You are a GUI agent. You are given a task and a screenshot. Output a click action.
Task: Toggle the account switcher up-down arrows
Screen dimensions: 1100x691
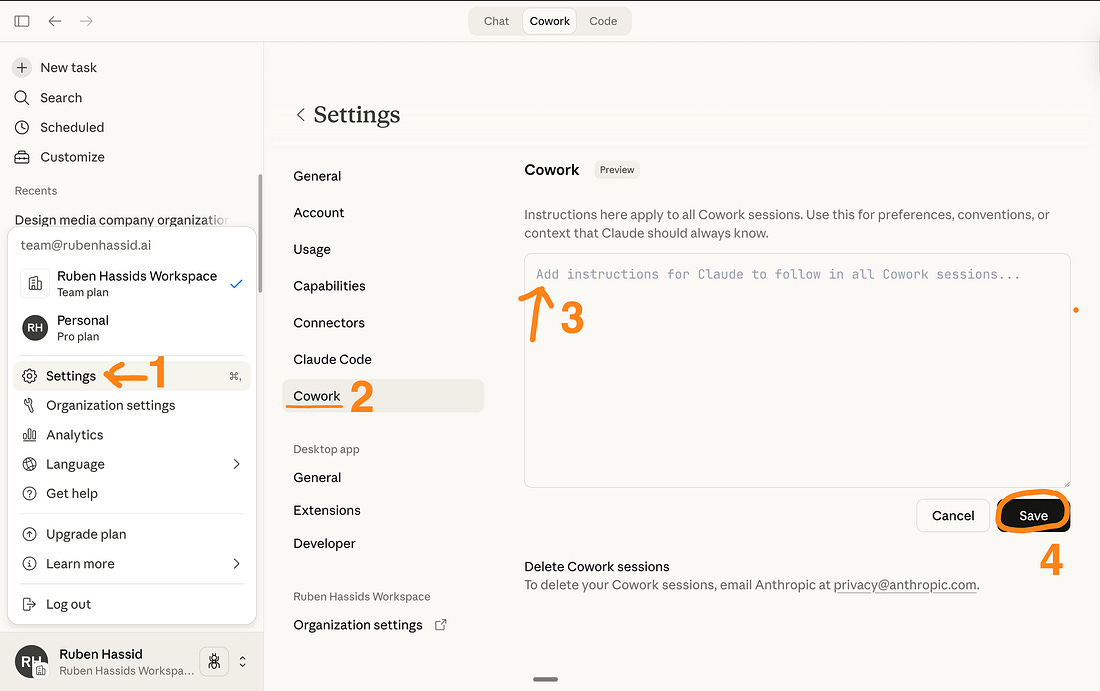tap(243, 662)
